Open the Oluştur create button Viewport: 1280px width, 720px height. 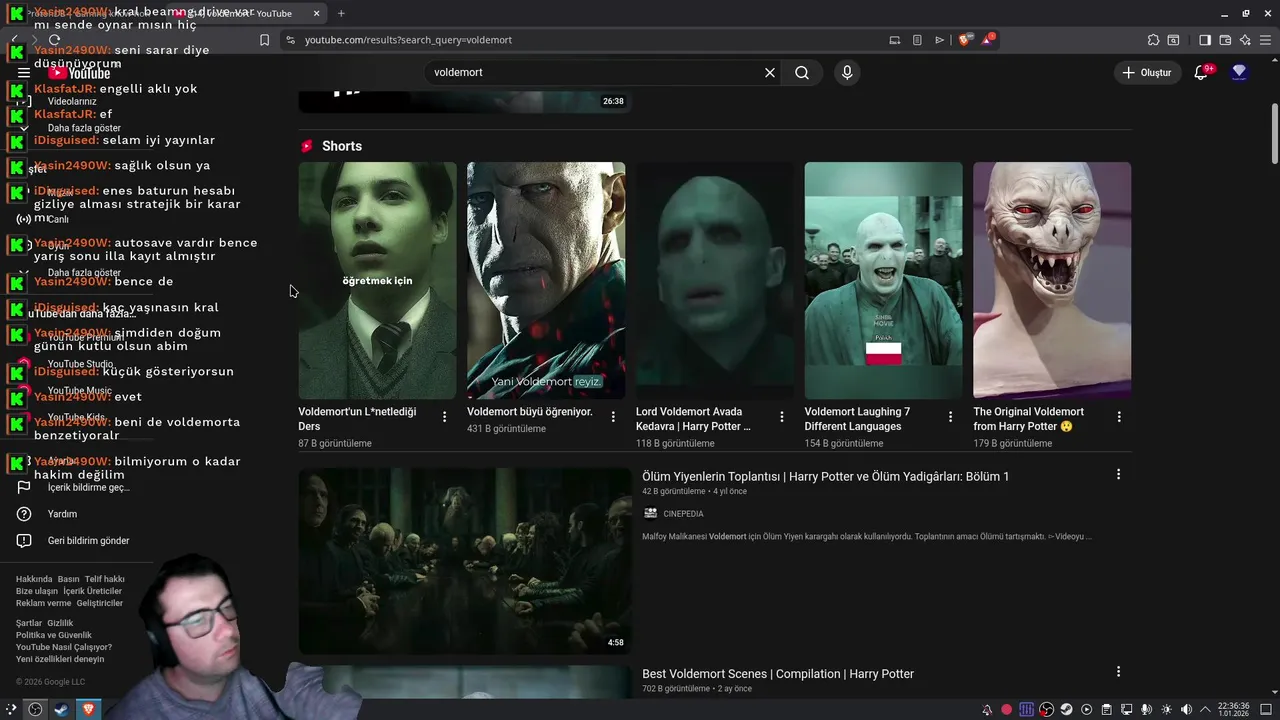click(x=1146, y=72)
